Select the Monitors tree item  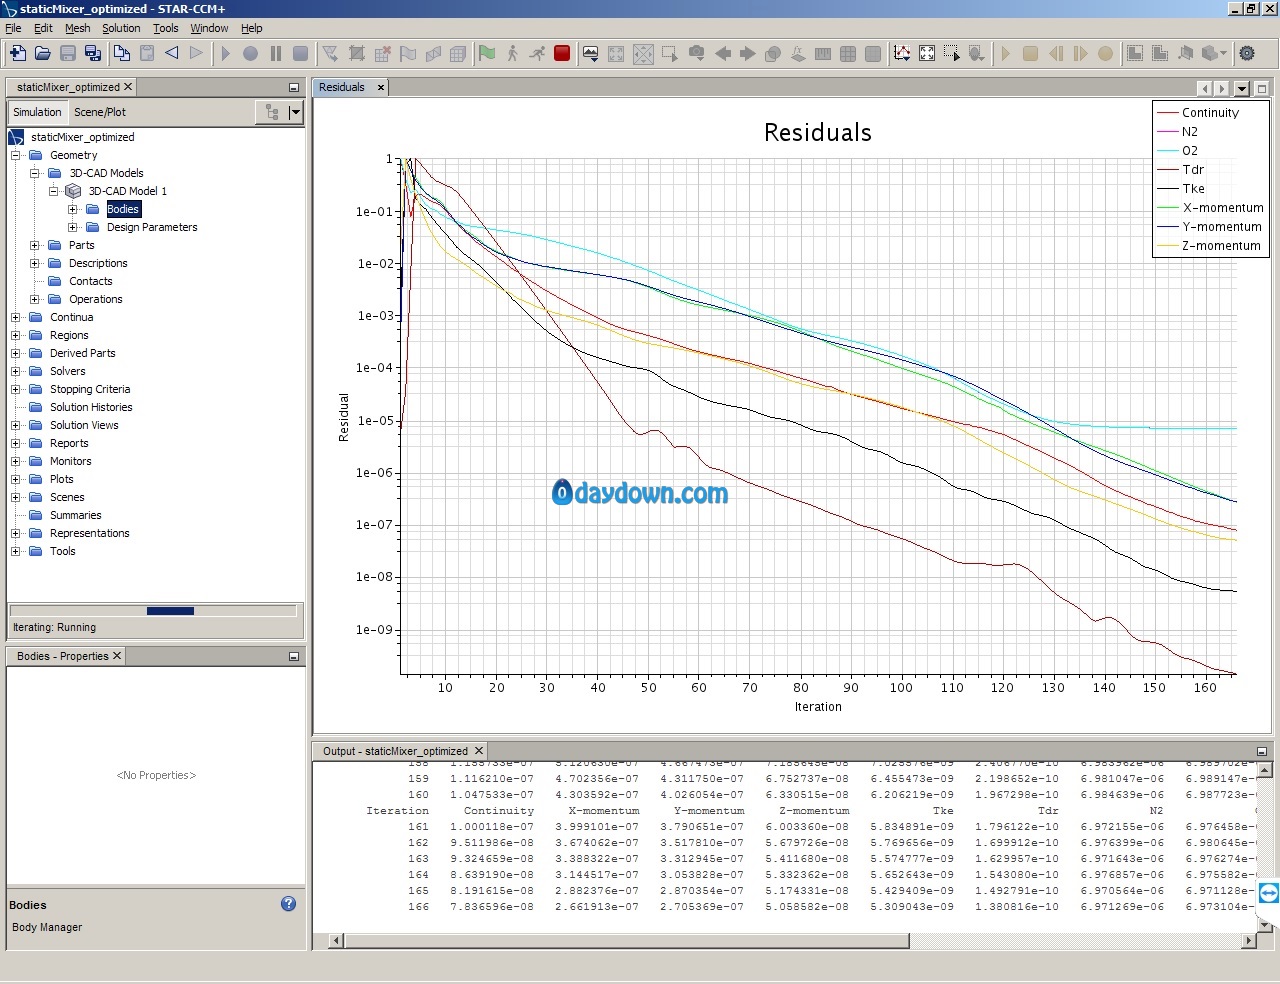point(70,461)
